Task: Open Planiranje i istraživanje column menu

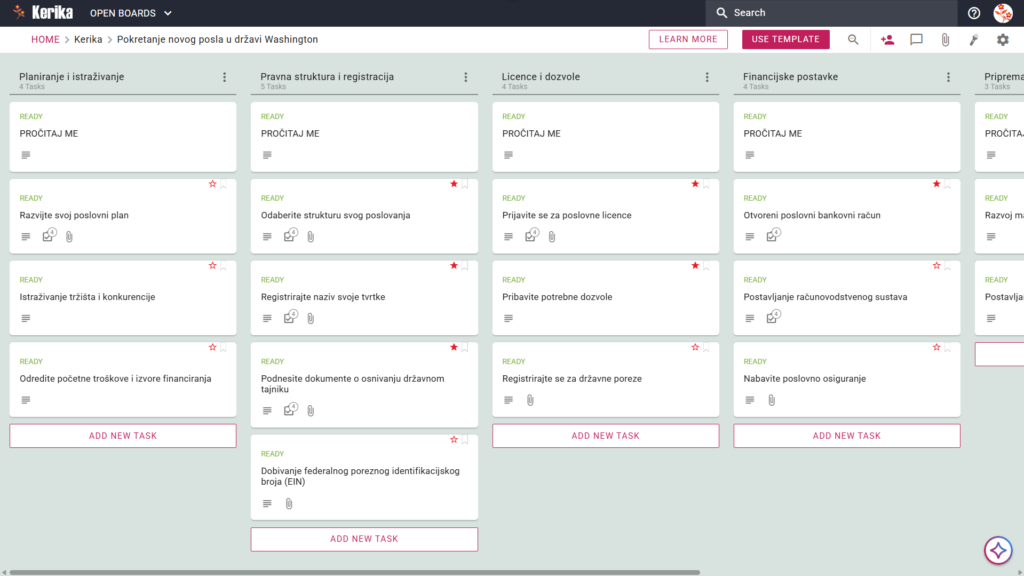Action: (x=225, y=77)
